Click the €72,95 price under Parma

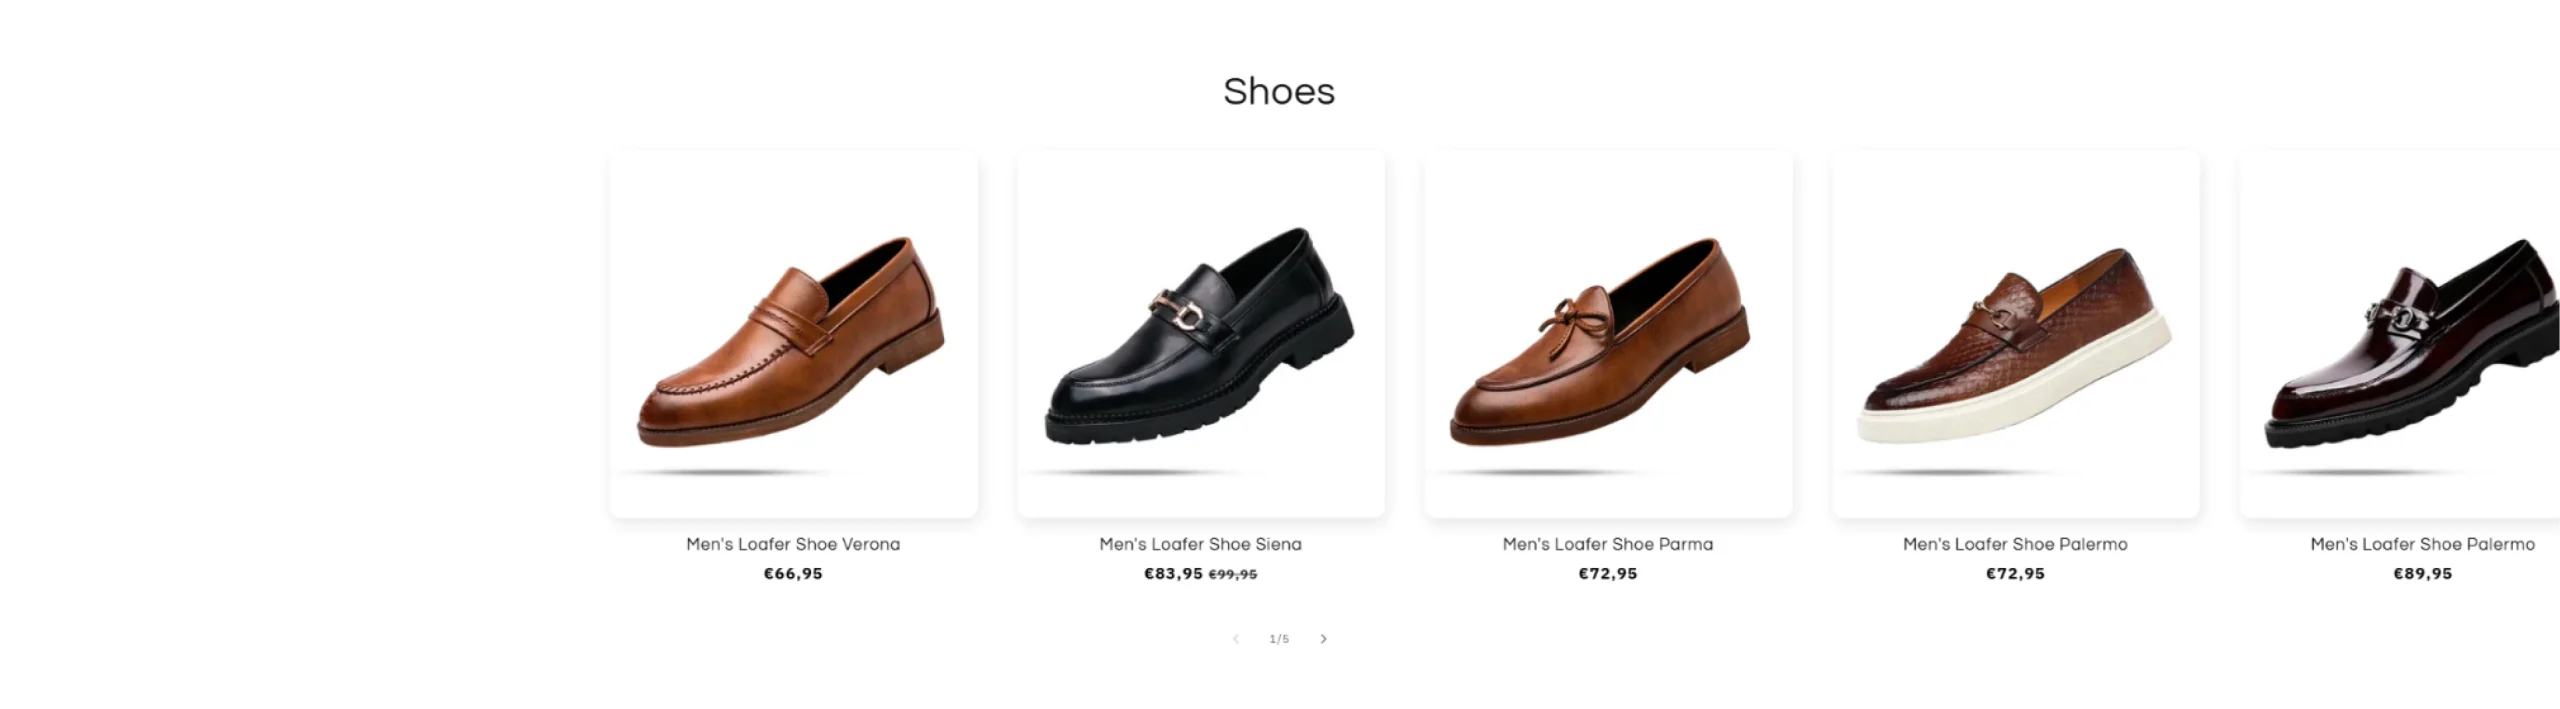pos(1607,574)
